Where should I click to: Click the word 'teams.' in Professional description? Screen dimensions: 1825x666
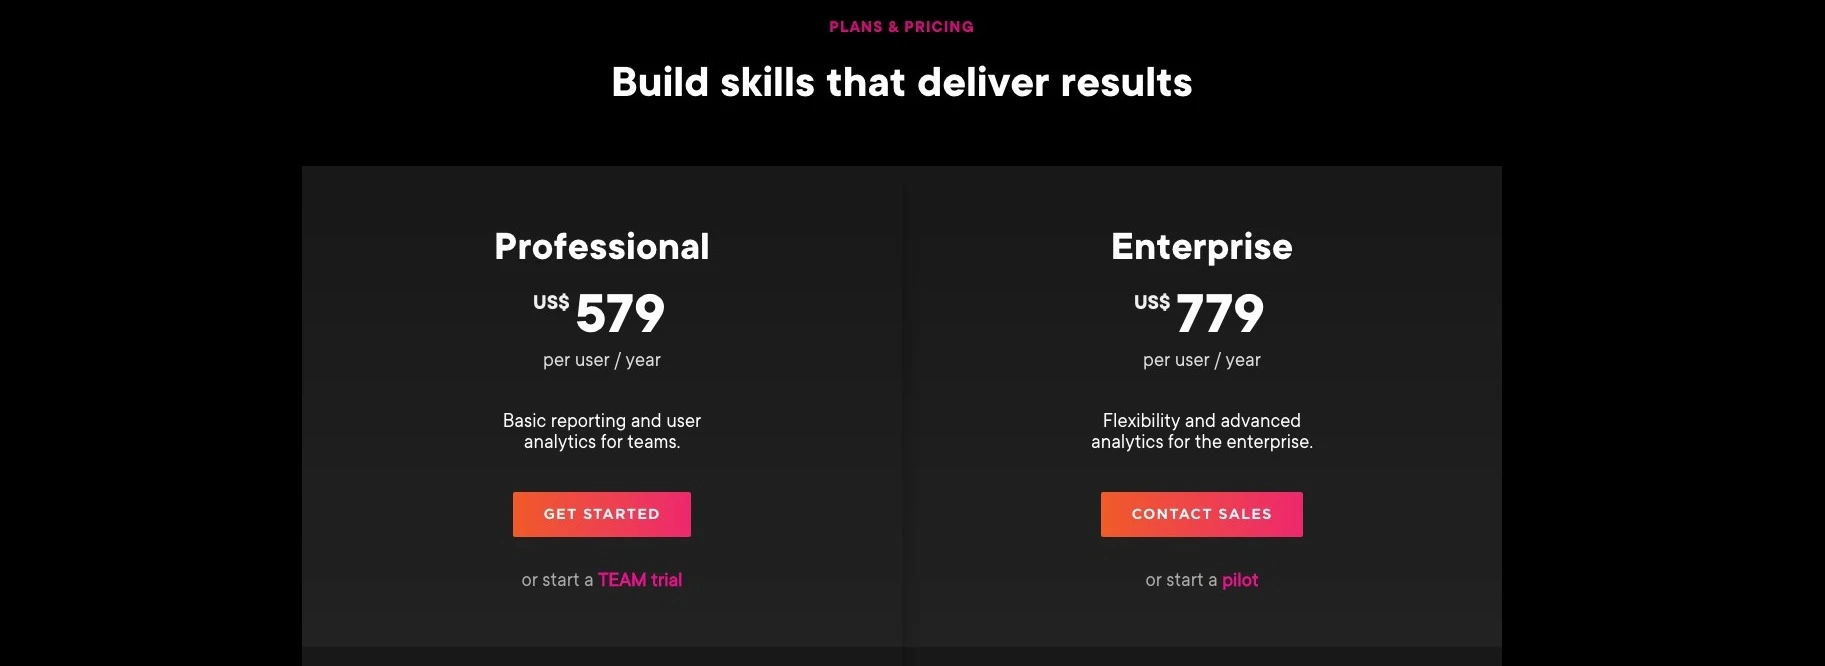tap(654, 442)
